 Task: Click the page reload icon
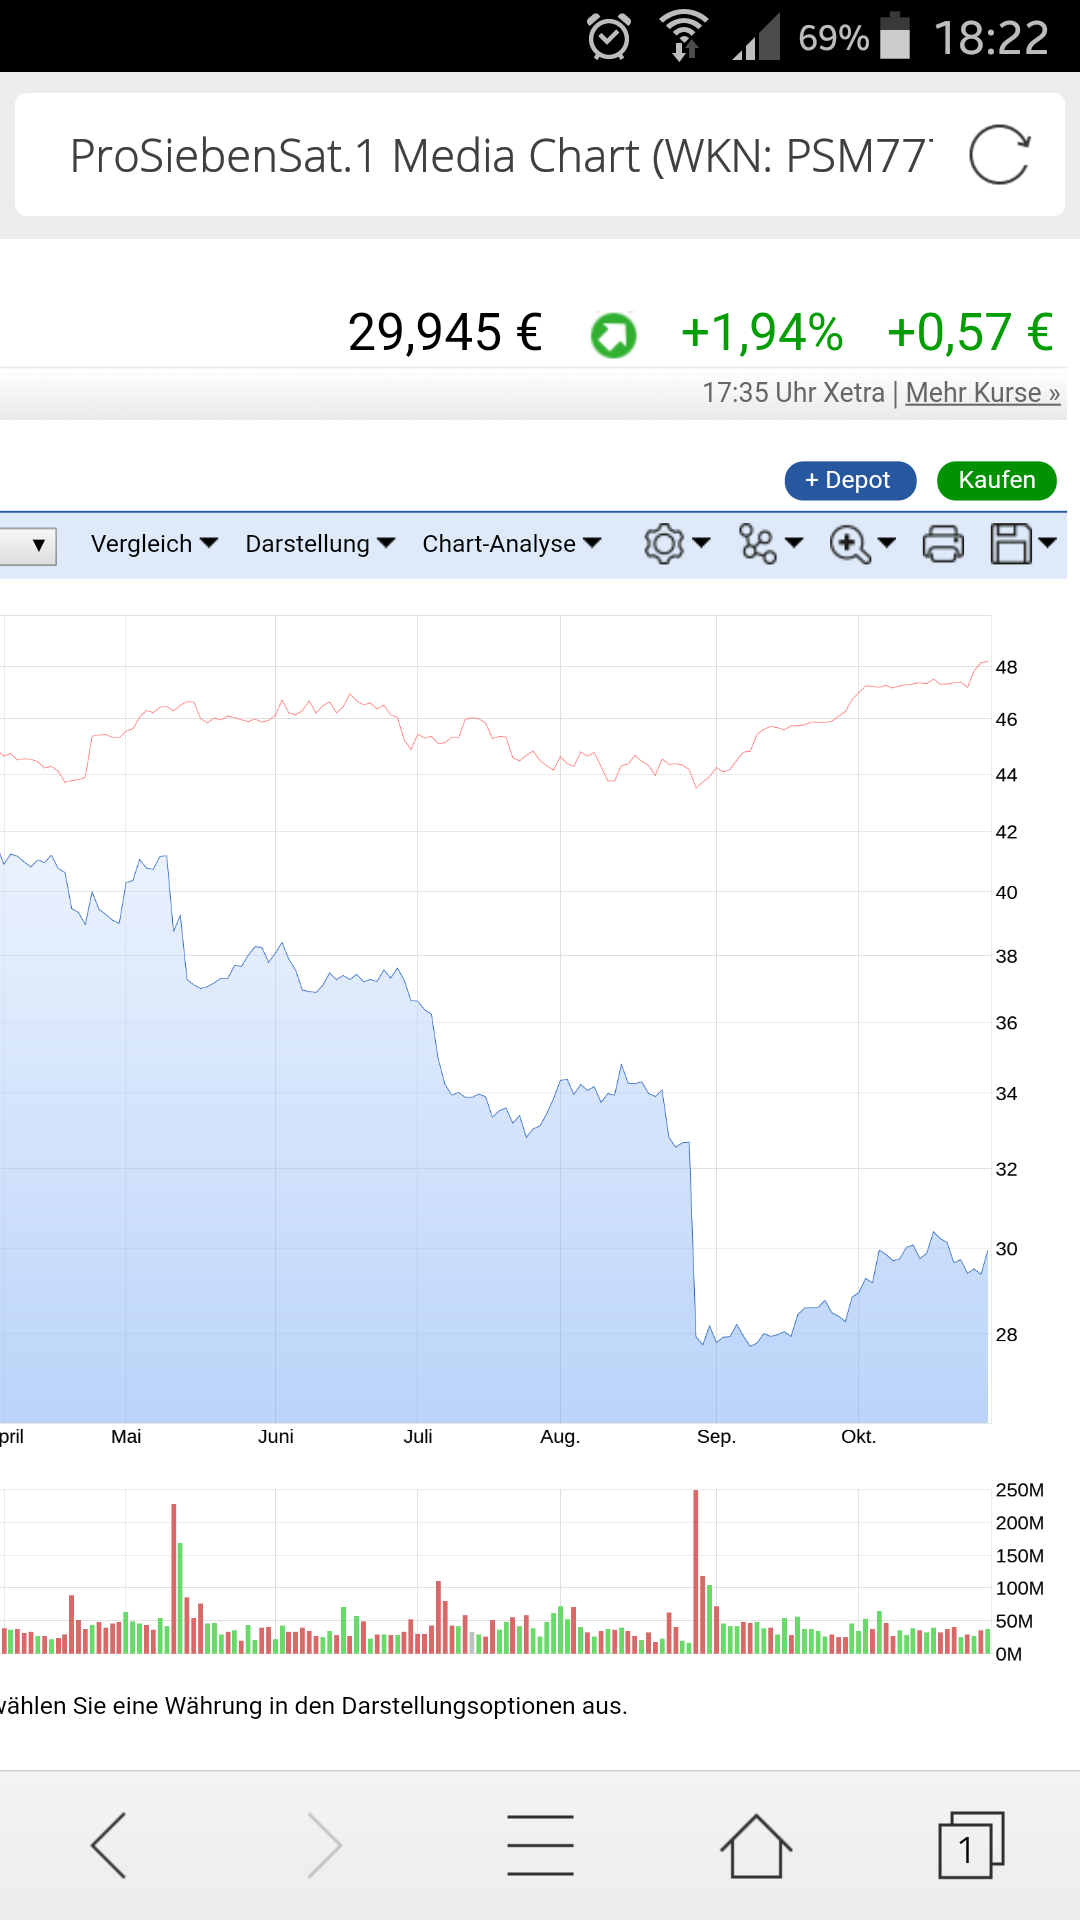(999, 155)
